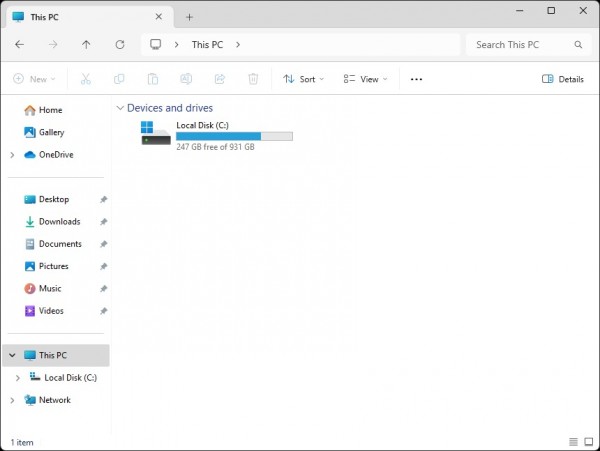Click the search magnifier icon
The image size is (600, 451).
coord(578,45)
